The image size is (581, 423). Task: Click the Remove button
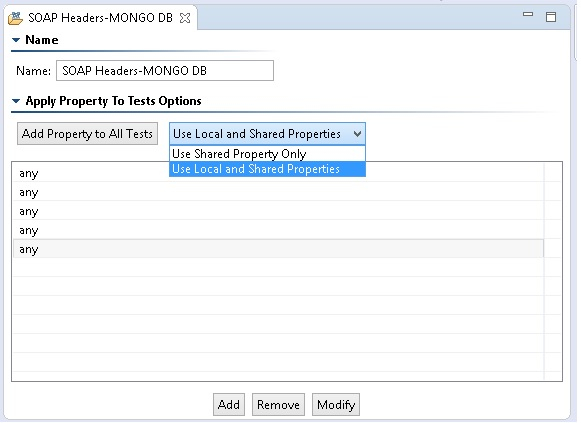coord(278,404)
